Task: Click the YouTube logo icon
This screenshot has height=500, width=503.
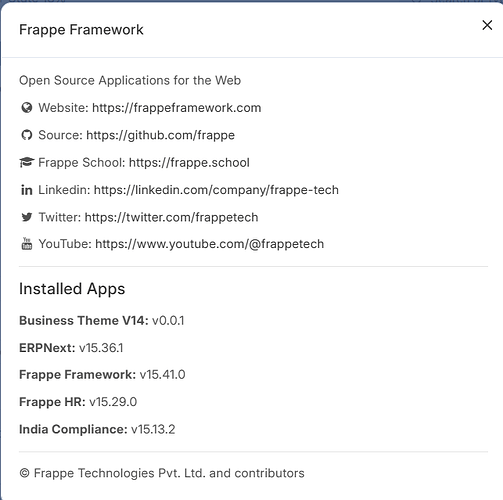Action: pos(27,244)
